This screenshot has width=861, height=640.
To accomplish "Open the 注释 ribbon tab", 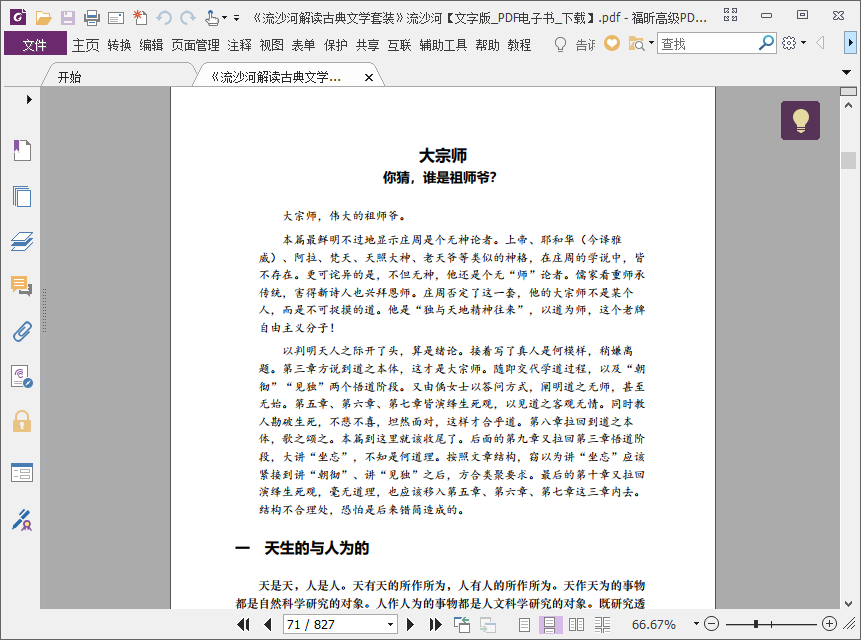I will pyautogui.click(x=239, y=44).
